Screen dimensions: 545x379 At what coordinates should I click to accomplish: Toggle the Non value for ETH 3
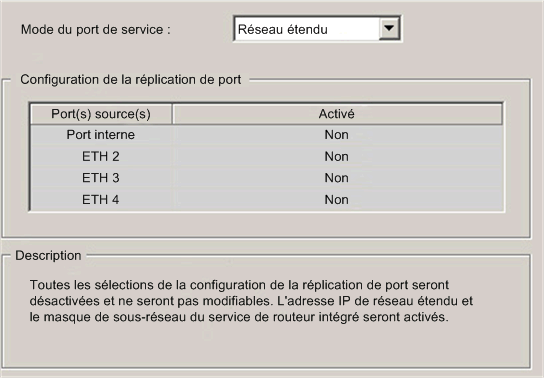coord(337,178)
